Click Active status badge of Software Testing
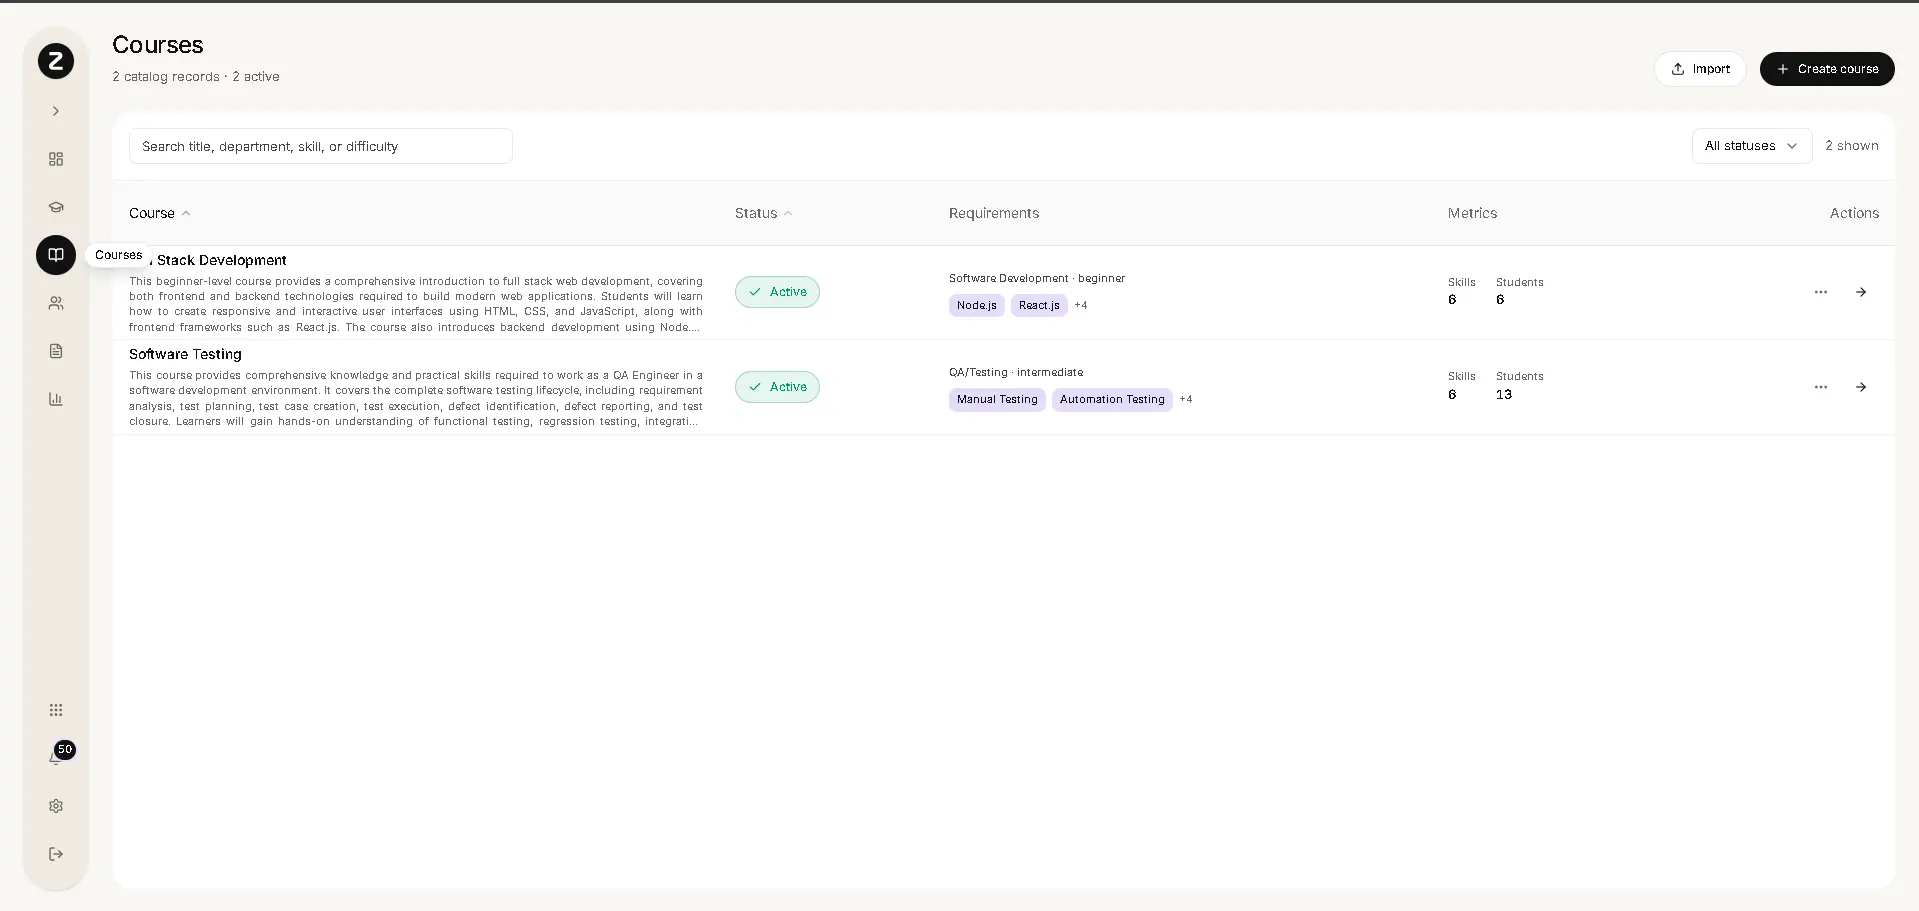Image resolution: width=1919 pixels, height=911 pixels. pyautogui.click(x=777, y=387)
